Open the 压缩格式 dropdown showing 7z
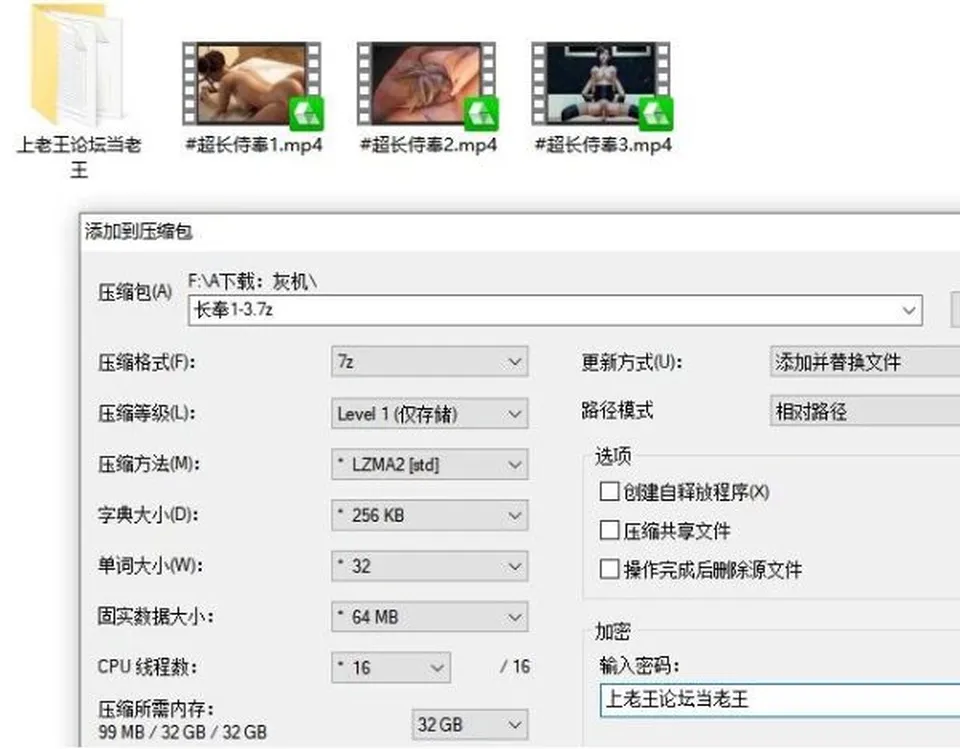 (x=429, y=362)
